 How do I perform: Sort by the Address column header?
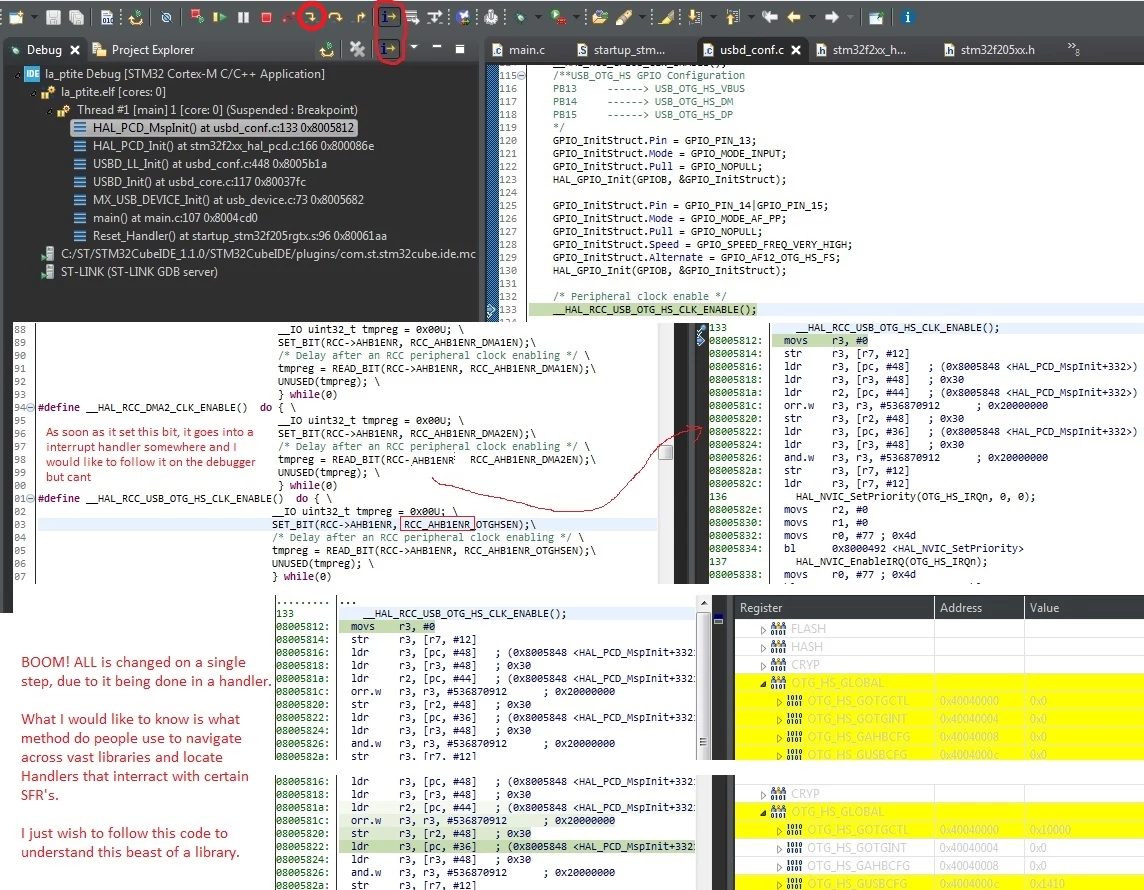coord(979,608)
